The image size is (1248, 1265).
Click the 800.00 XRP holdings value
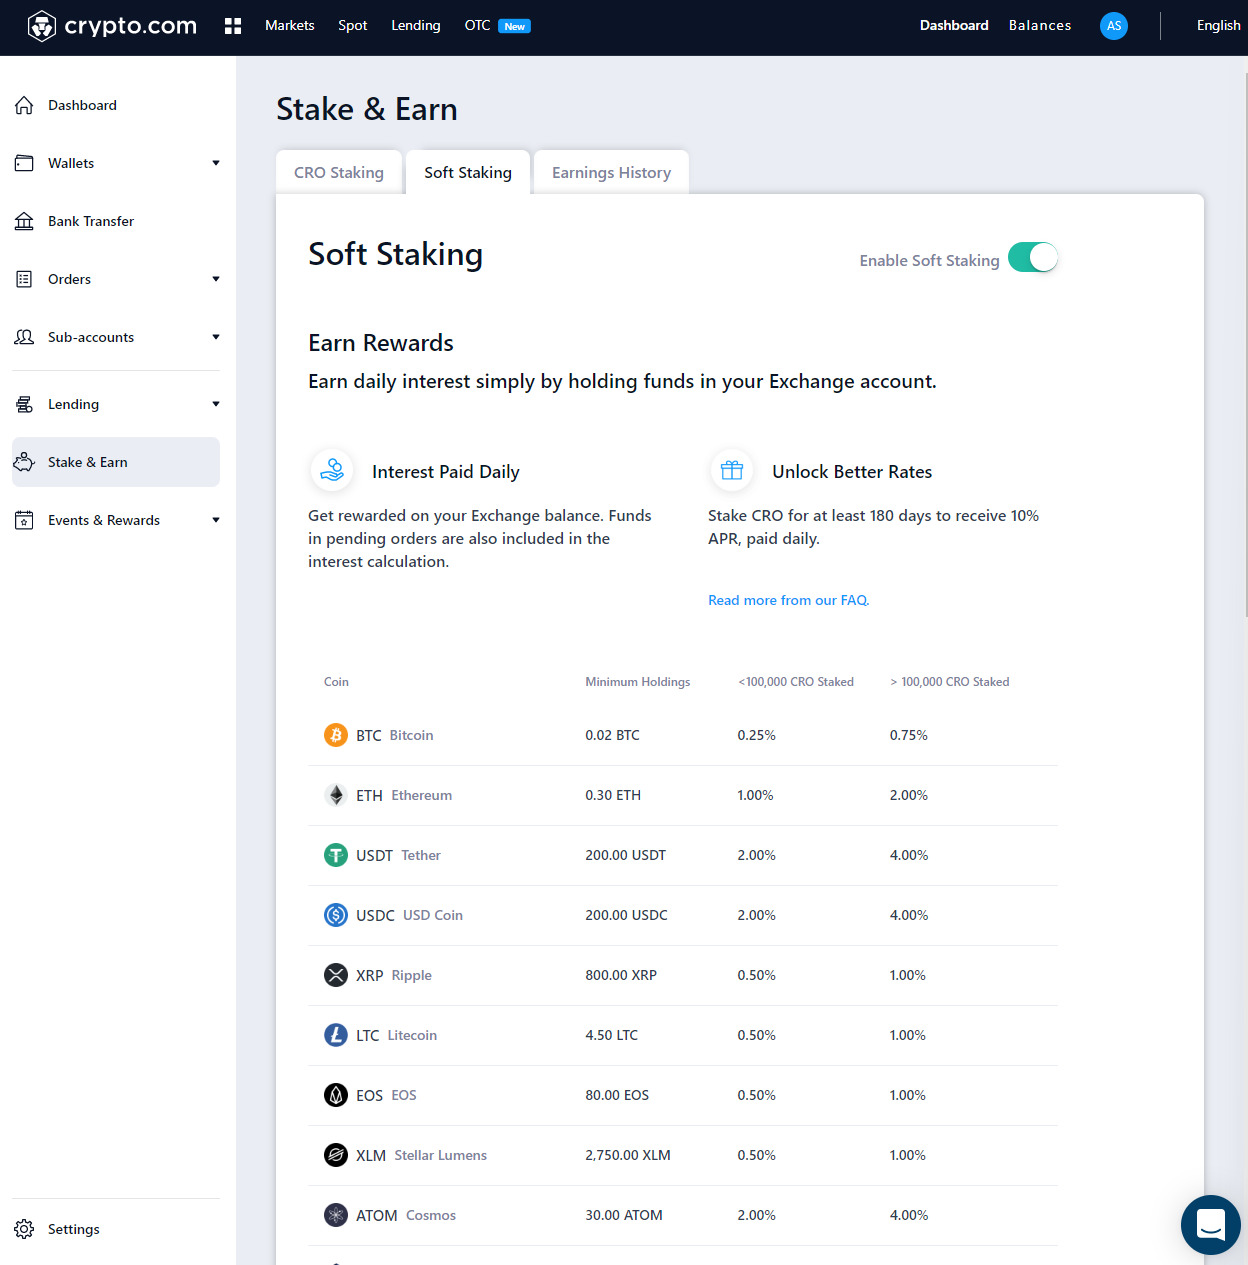click(x=621, y=975)
